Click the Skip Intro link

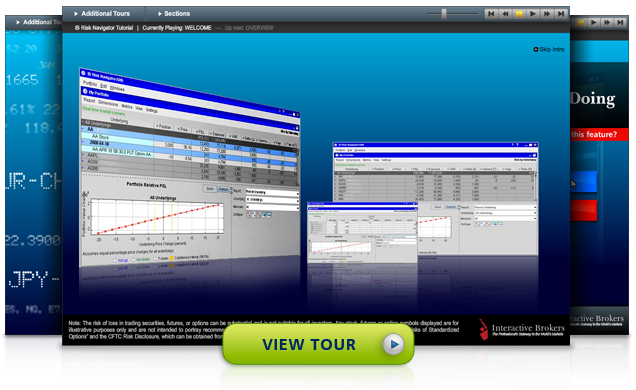pyautogui.click(x=552, y=49)
